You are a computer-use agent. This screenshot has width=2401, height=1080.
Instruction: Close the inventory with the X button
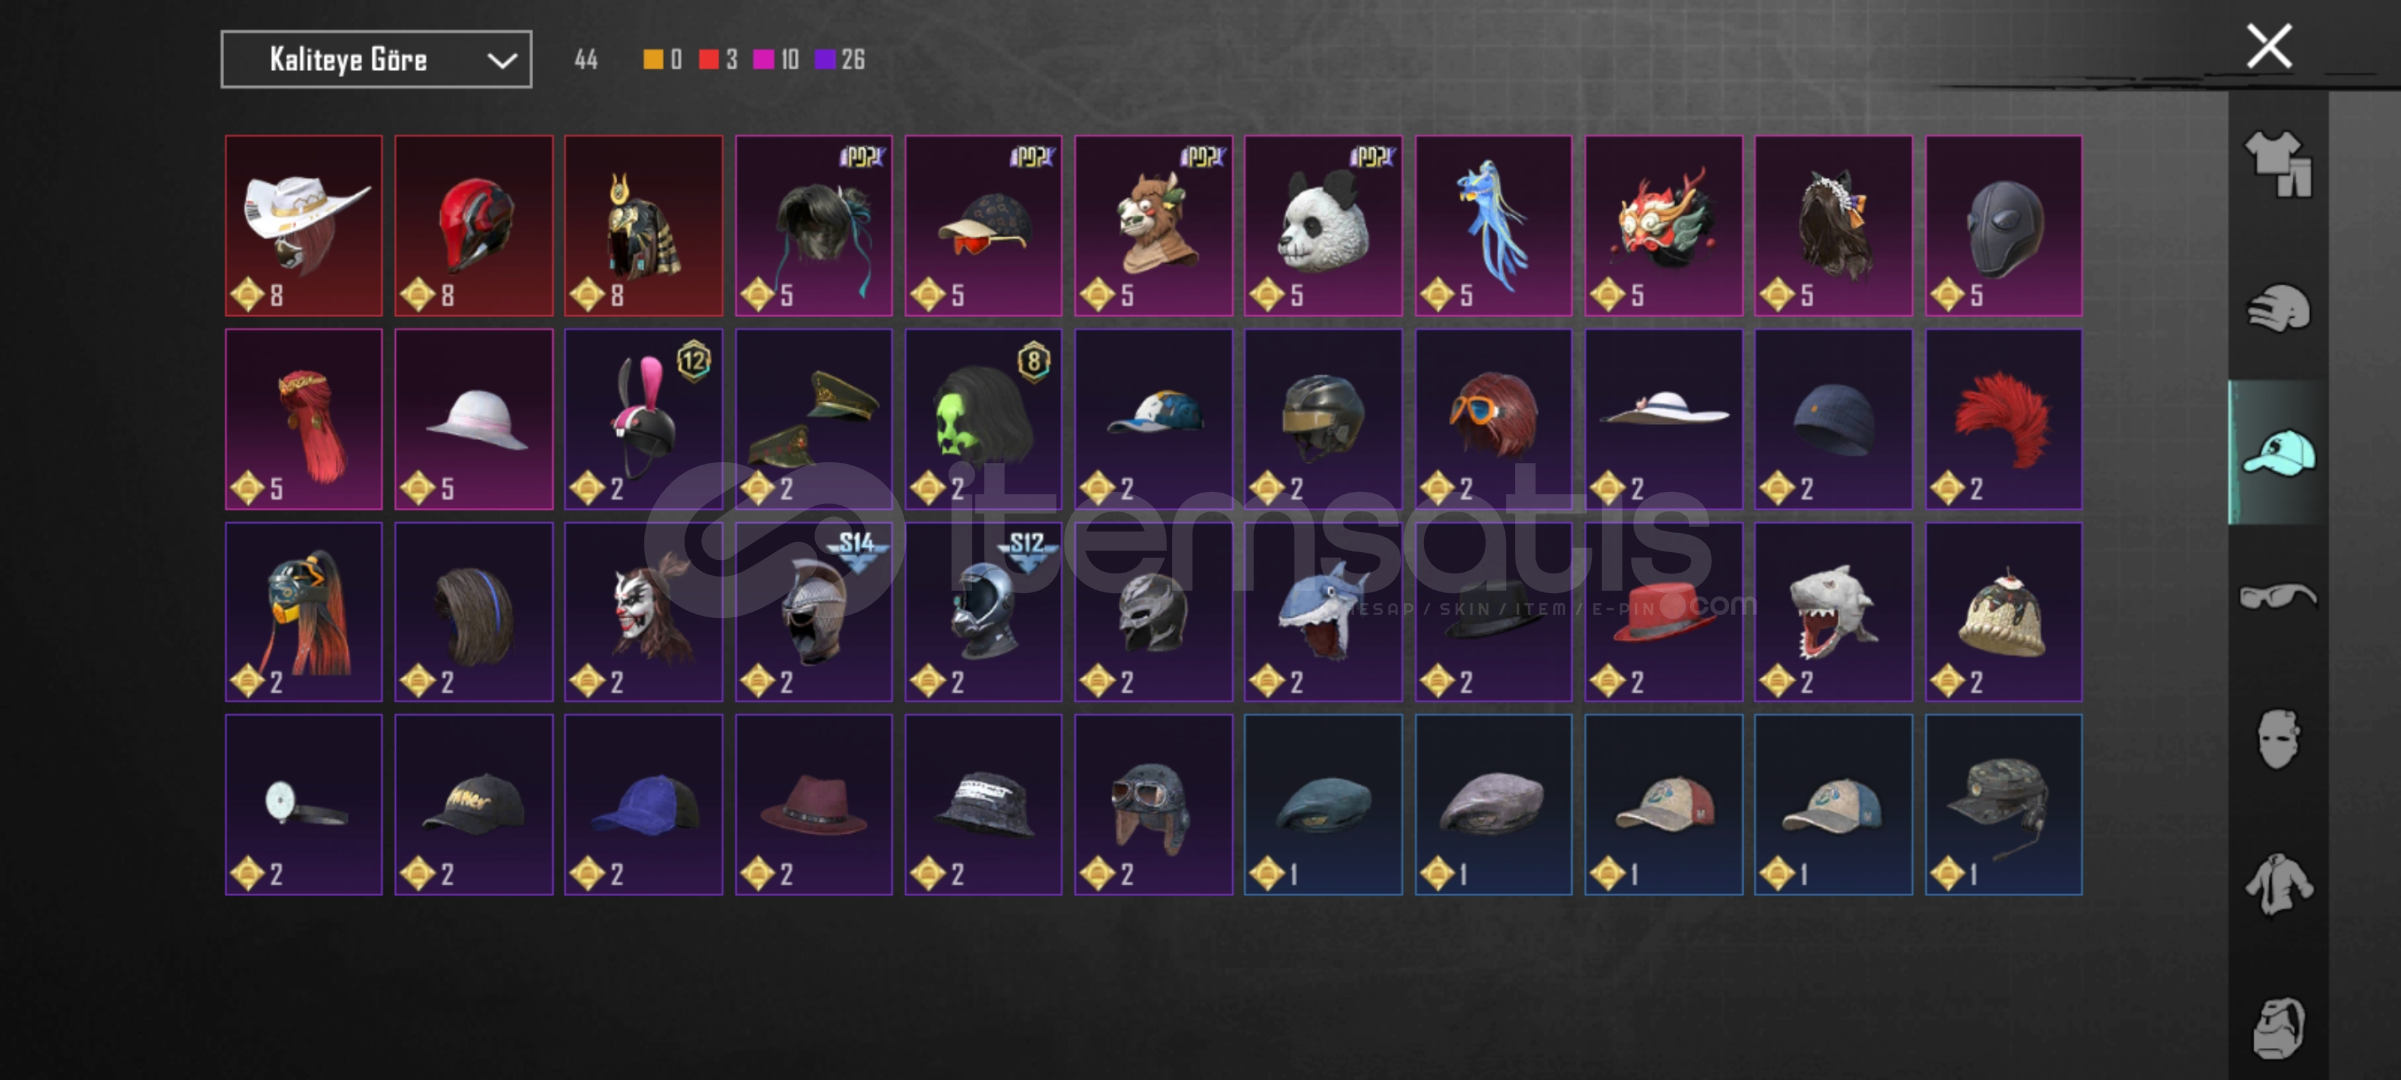coord(2269,46)
